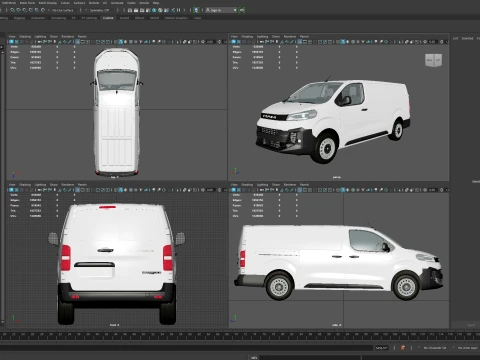
Task: Open Renderer menu in front view panel
Action: (x=68, y=184)
